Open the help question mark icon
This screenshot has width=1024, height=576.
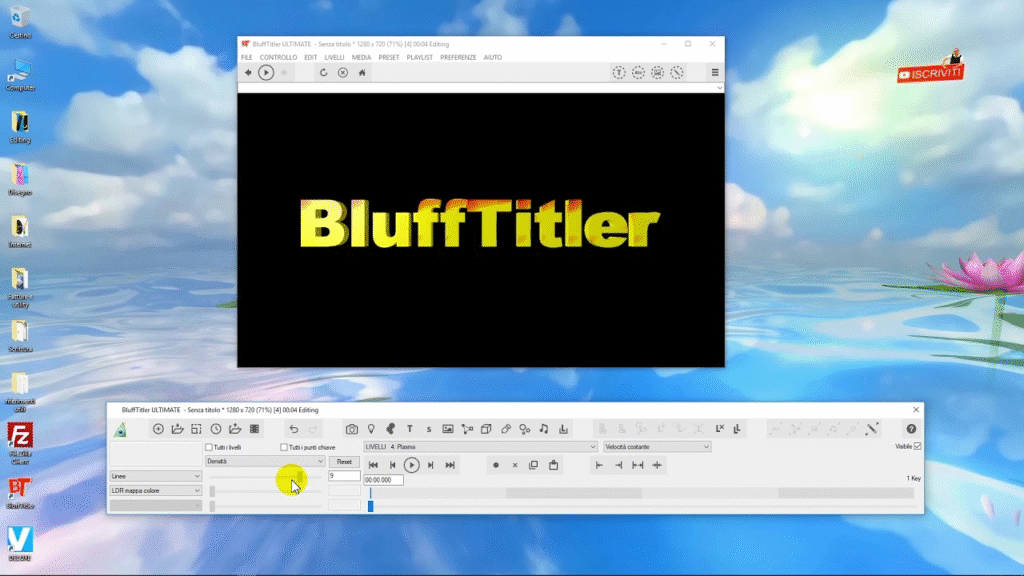tap(911, 429)
